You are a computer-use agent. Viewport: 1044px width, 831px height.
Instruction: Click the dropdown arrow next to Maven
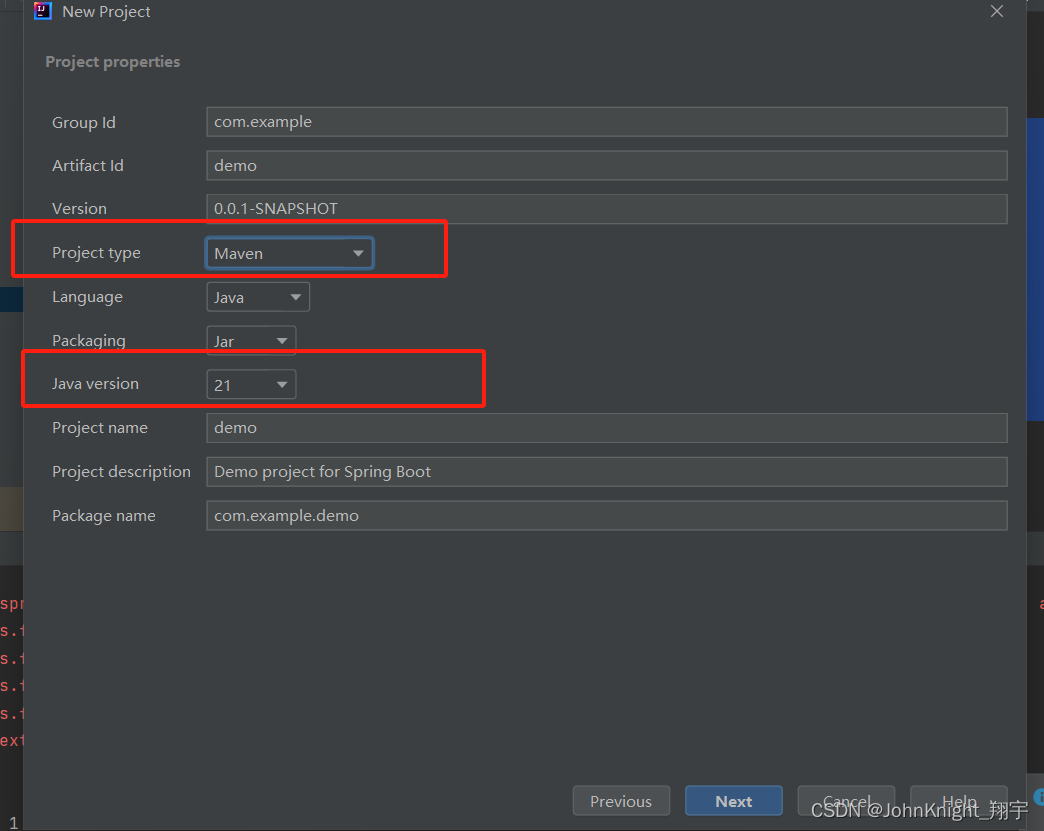(357, 252)
